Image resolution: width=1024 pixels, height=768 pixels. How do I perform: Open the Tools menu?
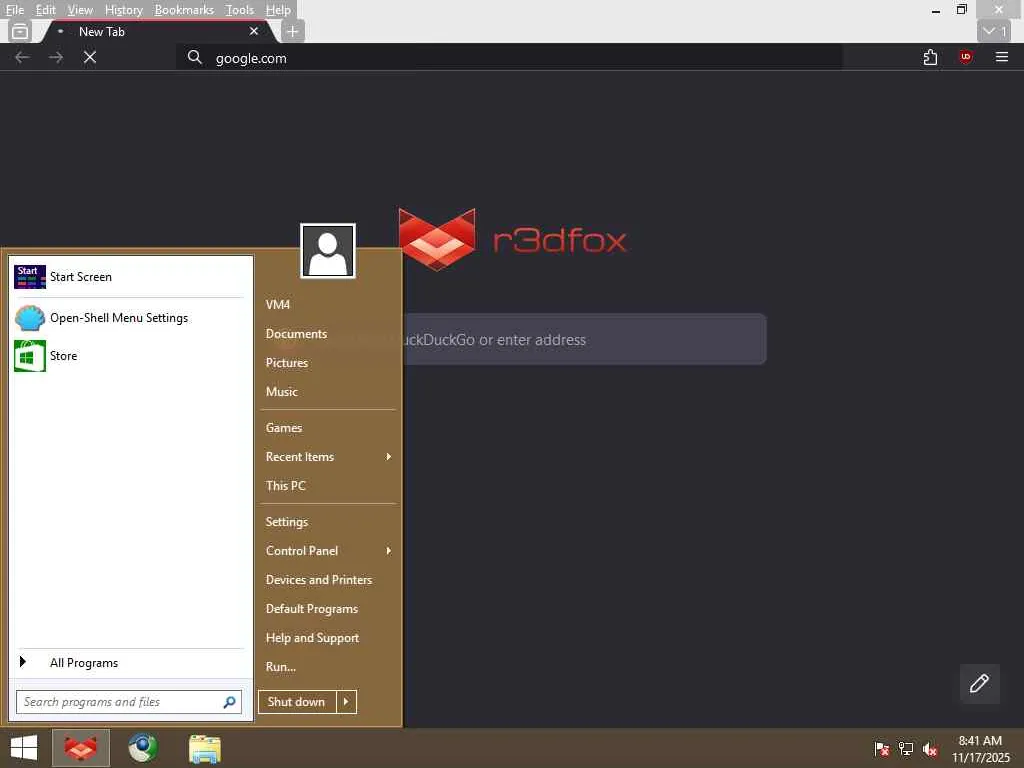(239, 10)
